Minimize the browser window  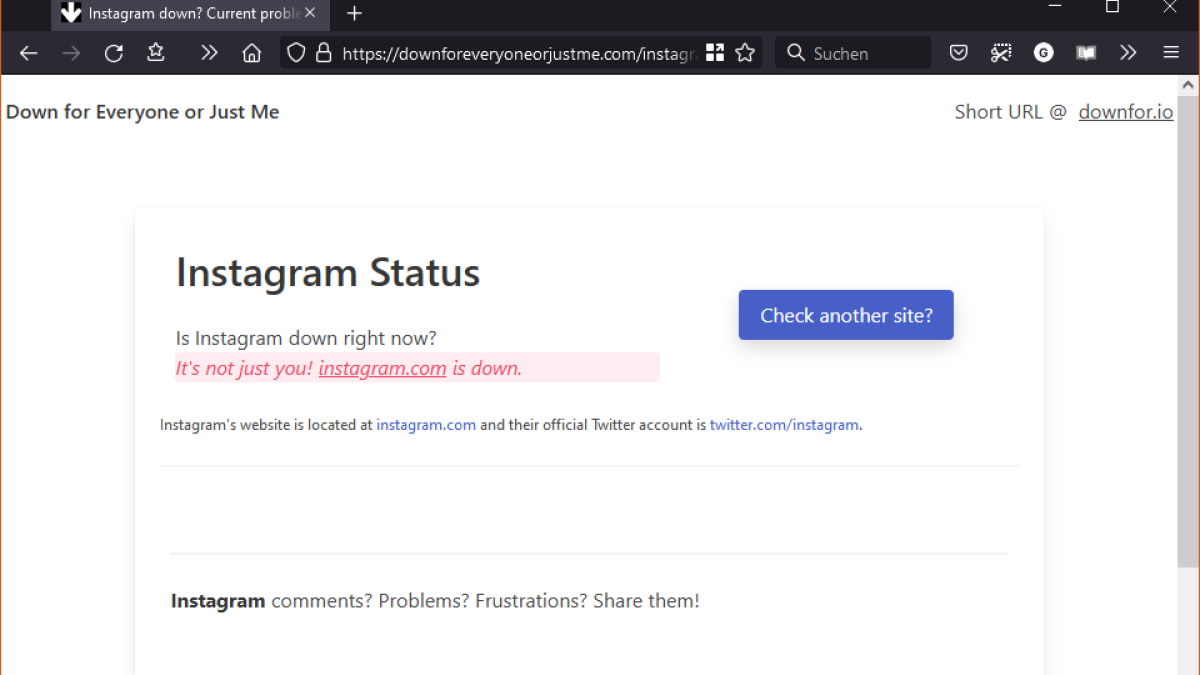tap(1053, 7)
